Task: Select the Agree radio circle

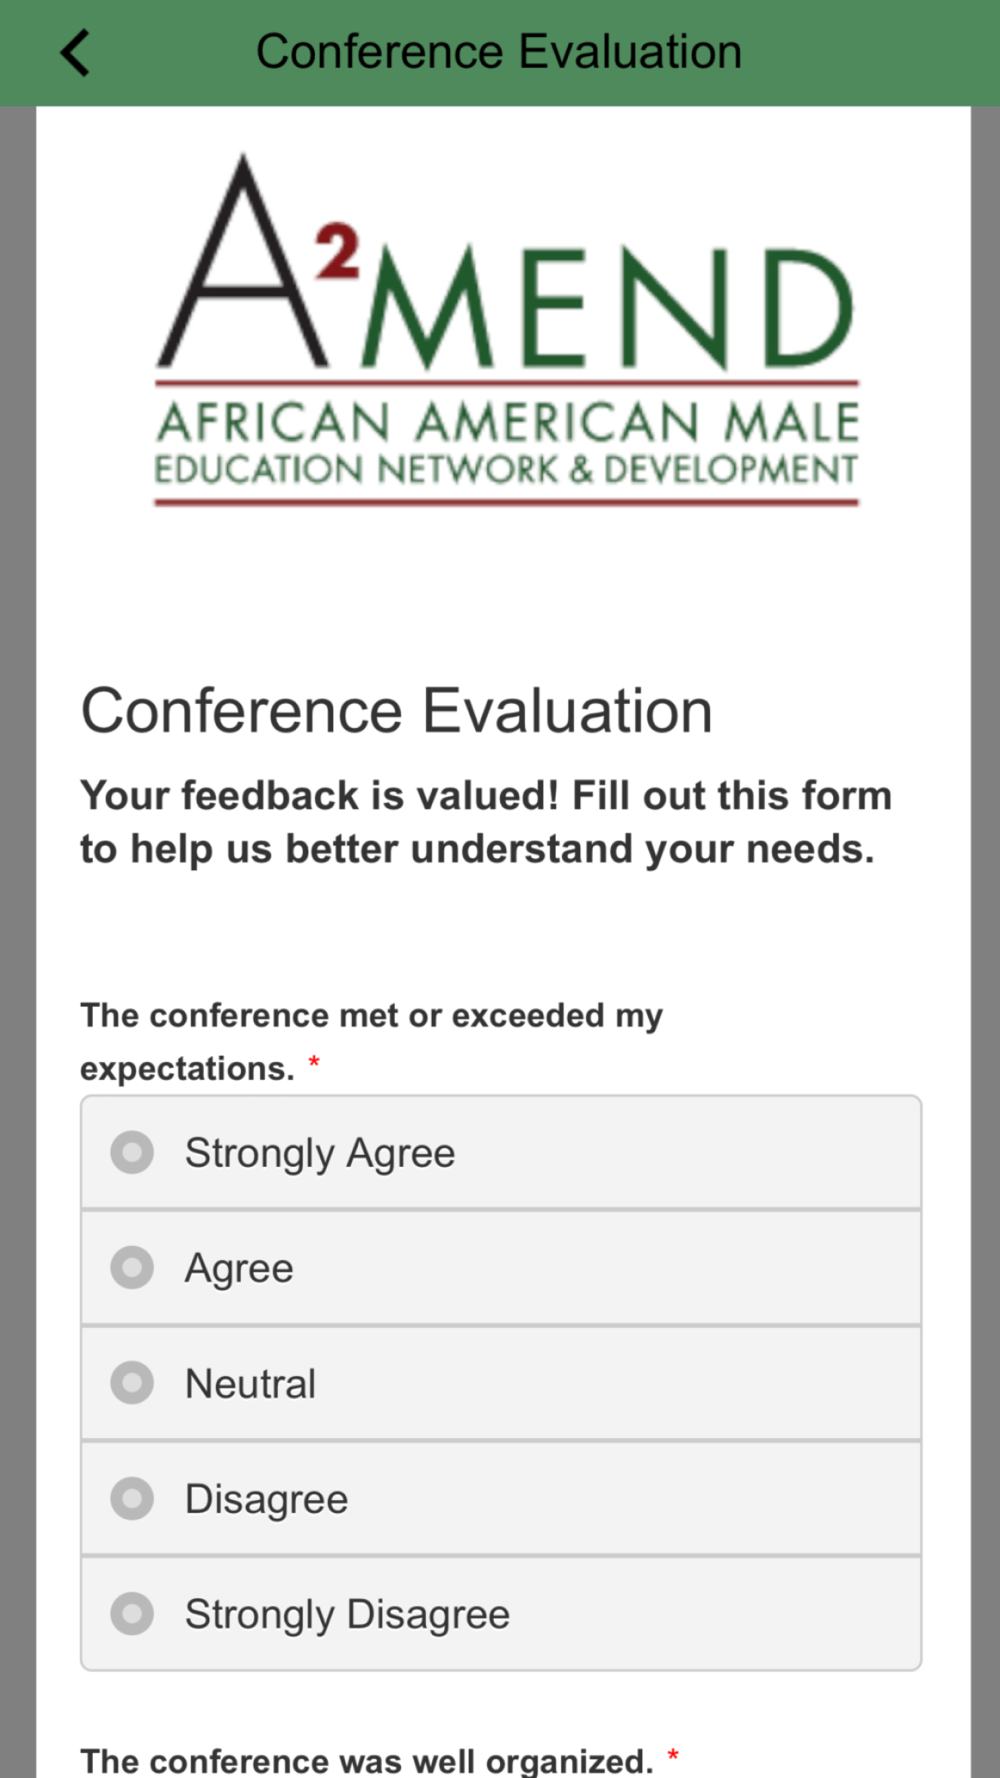Action: point(132,1267)
